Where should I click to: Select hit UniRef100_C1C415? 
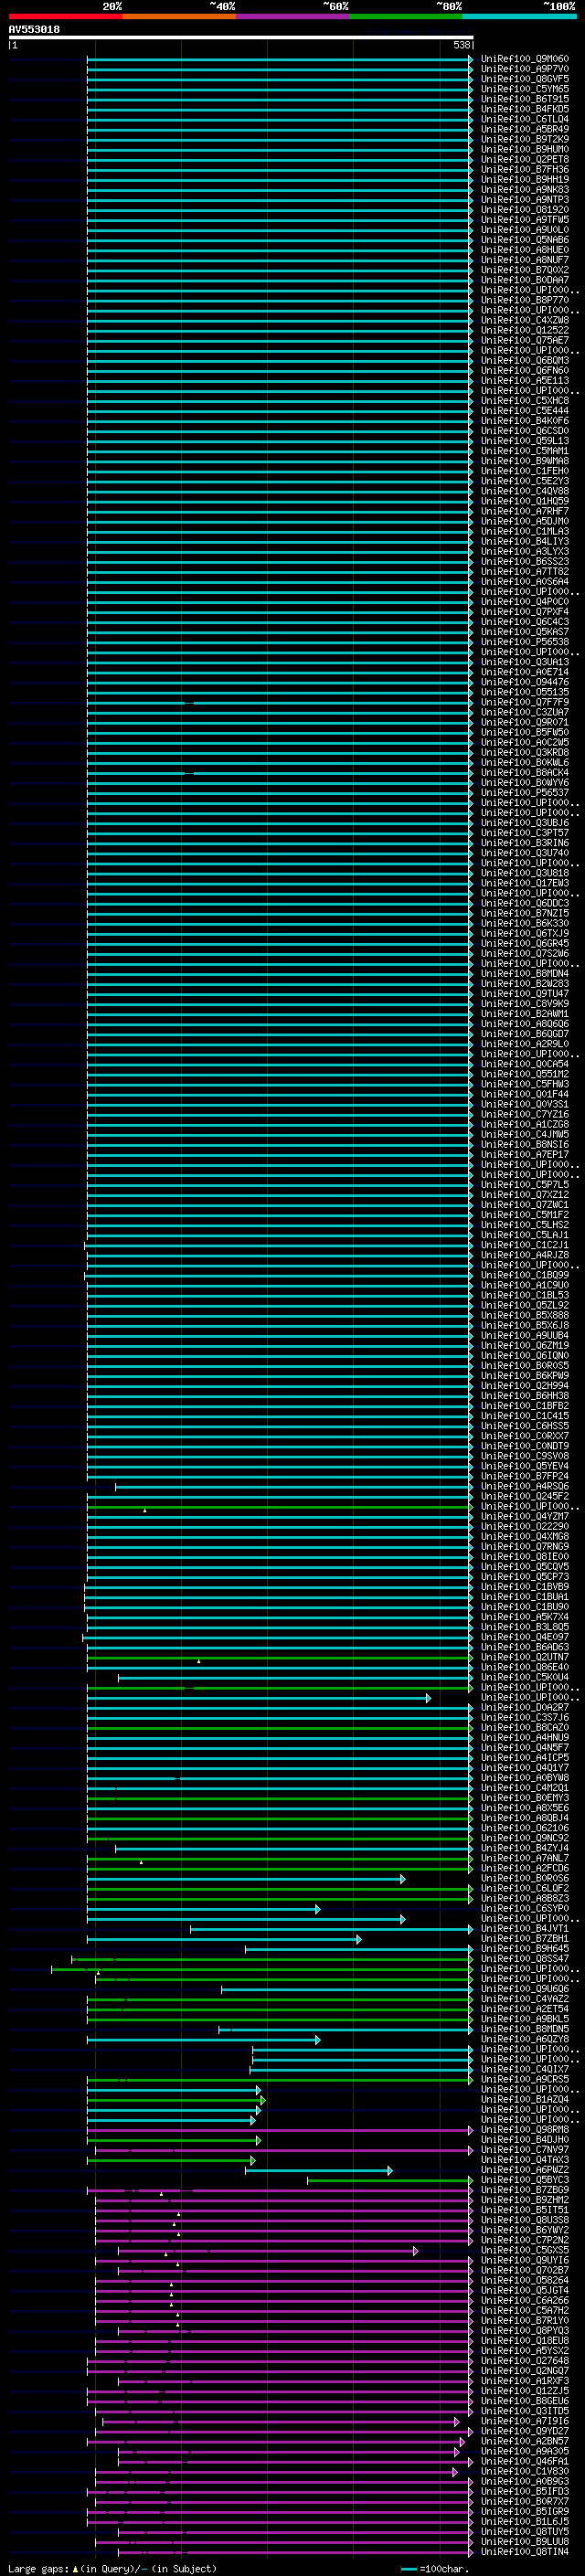tap(525, 1416)
